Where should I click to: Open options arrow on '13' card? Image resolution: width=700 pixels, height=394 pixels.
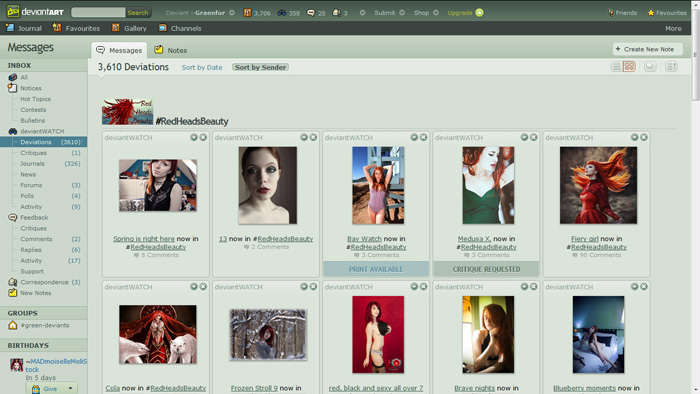click(304, 137)
